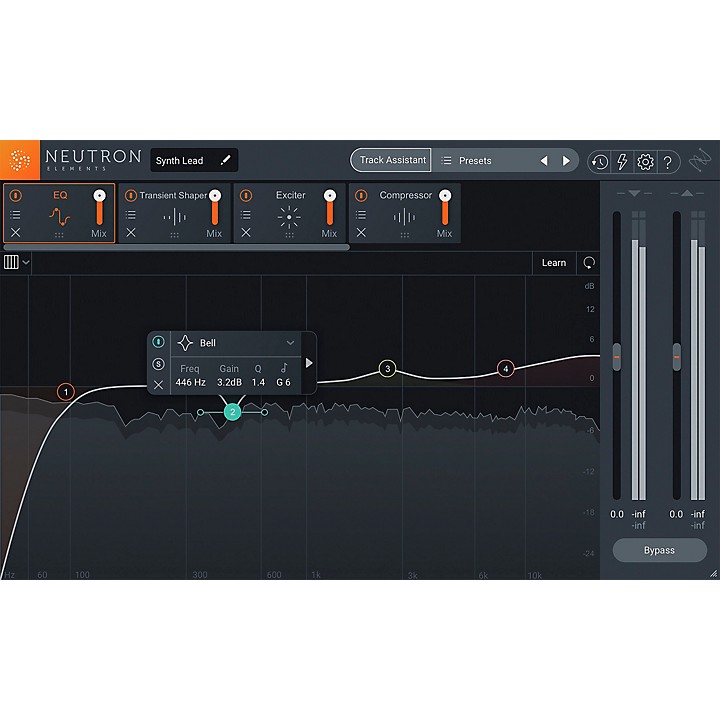Click the lightning bolt zero latency icon
The height and width of the screenshot is (720, 720).
622,161
